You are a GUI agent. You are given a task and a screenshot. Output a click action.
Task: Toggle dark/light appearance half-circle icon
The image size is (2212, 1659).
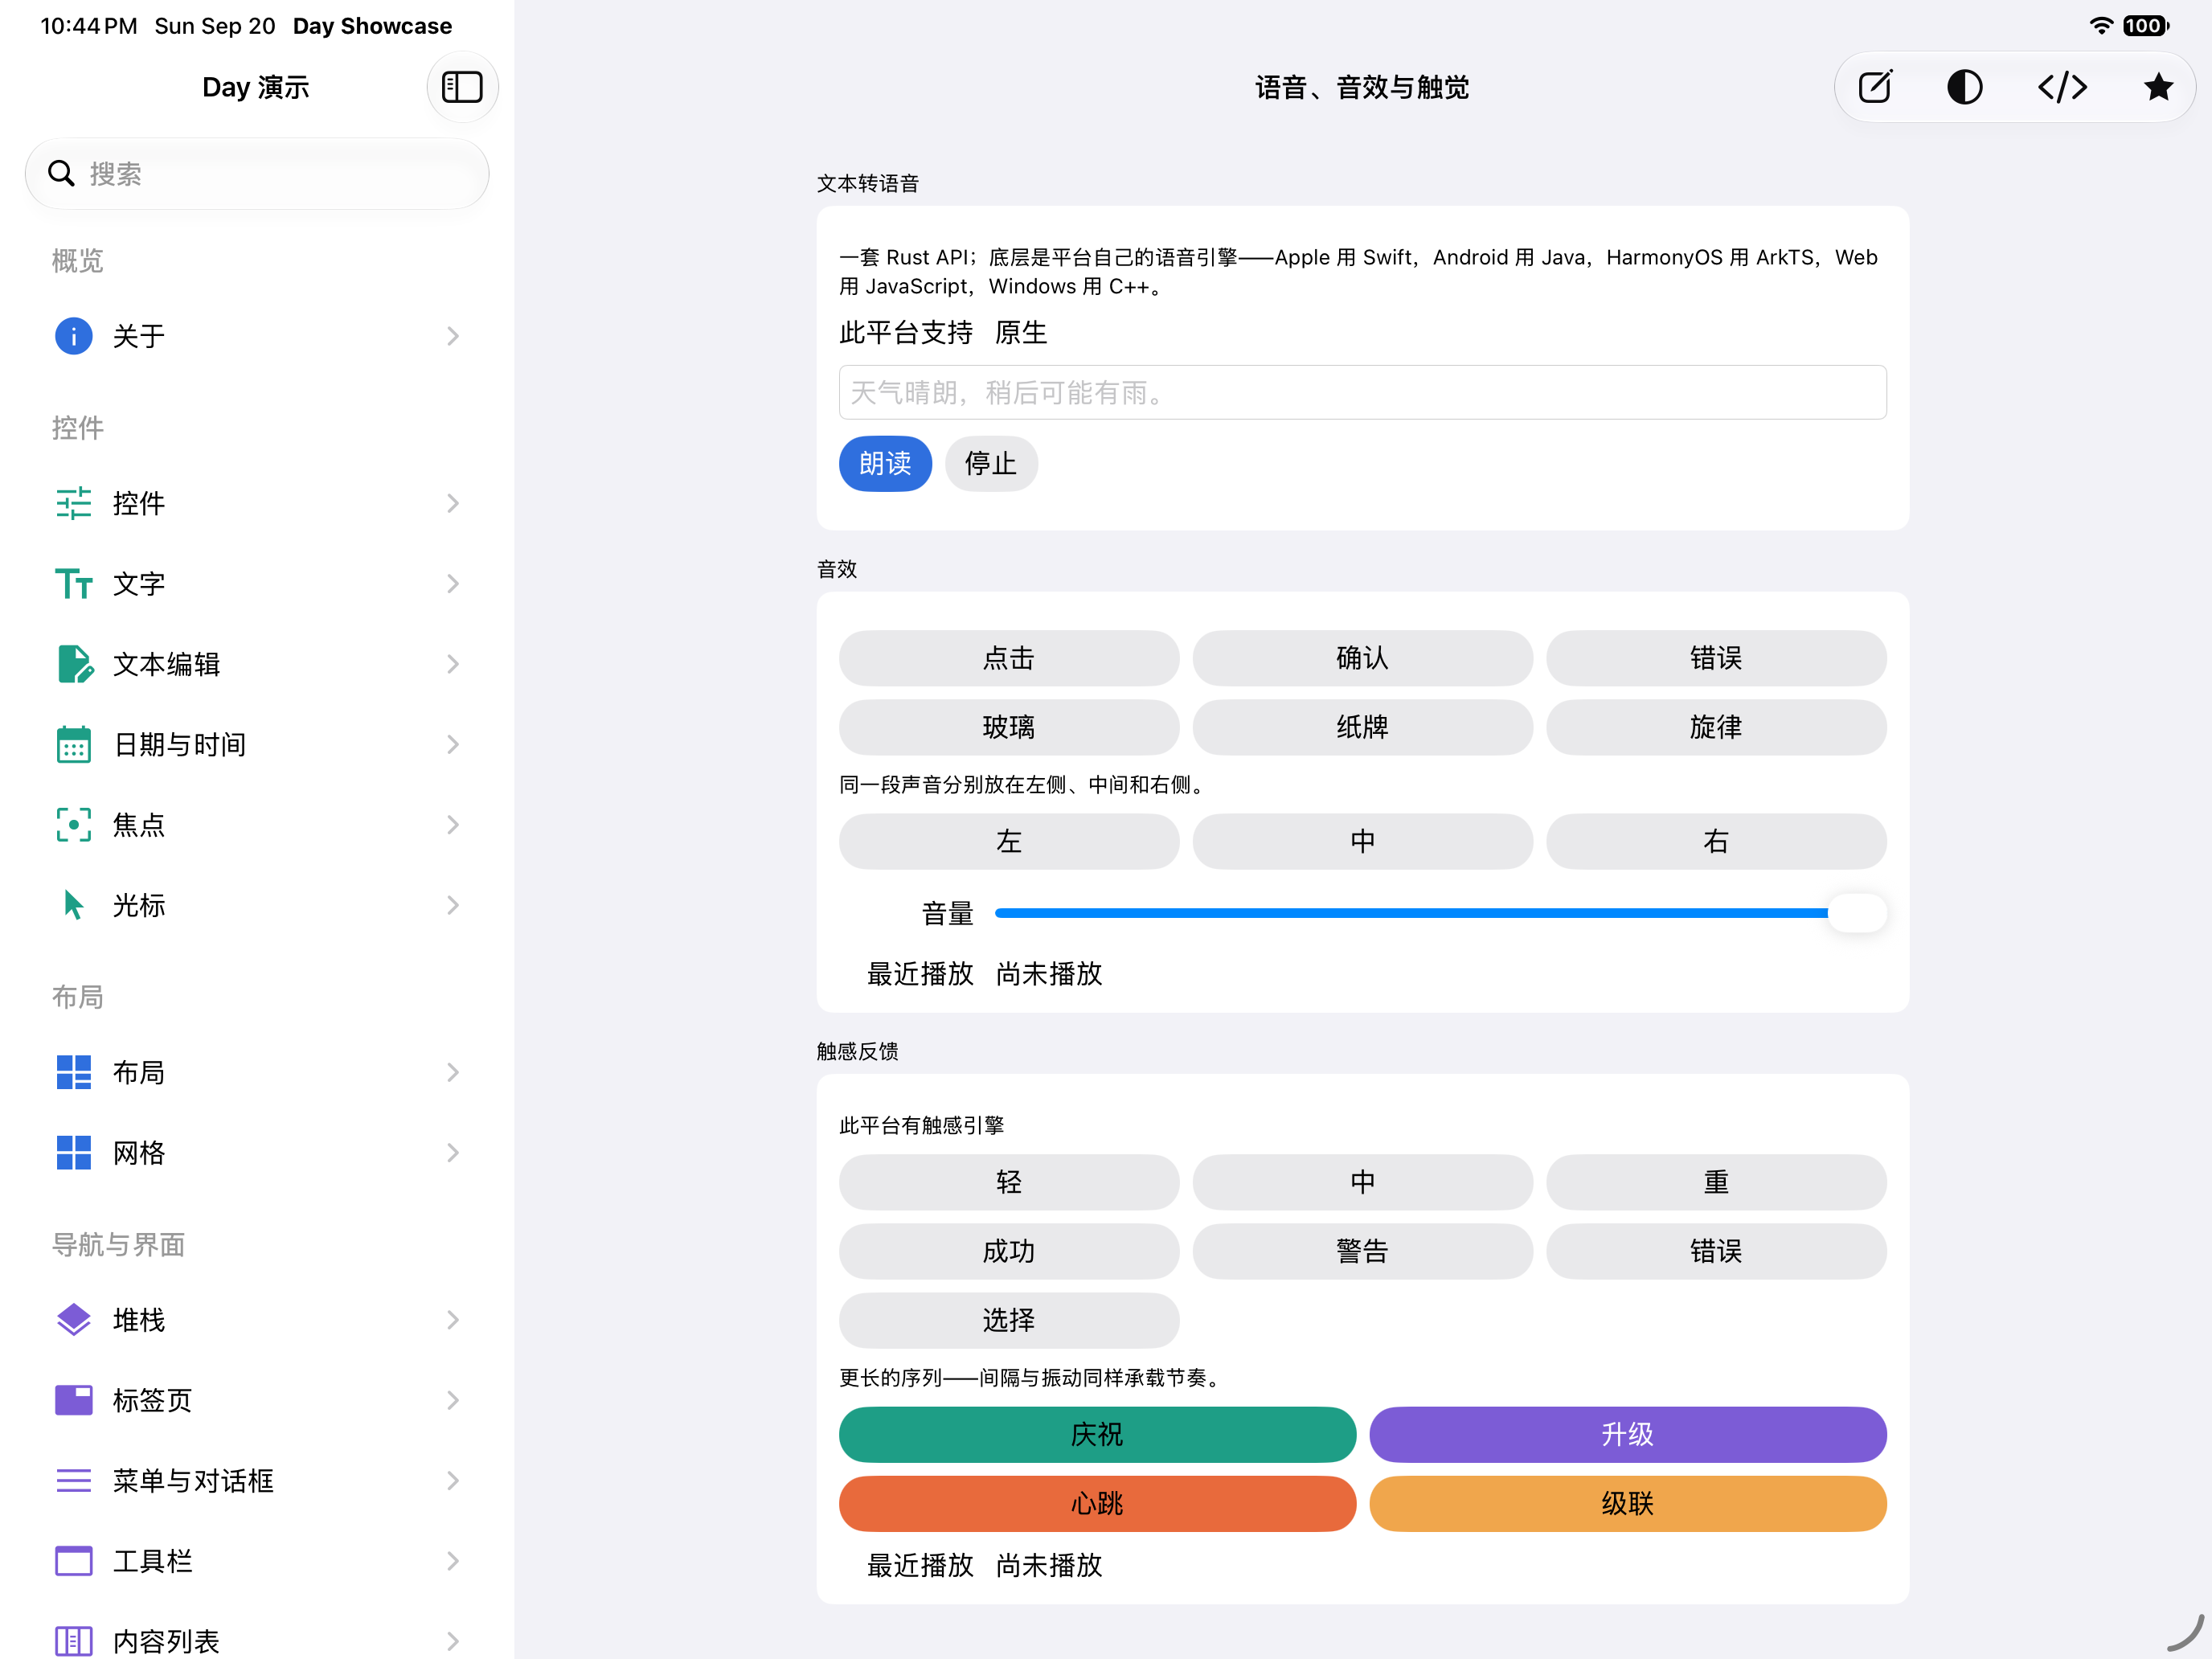1965,87
